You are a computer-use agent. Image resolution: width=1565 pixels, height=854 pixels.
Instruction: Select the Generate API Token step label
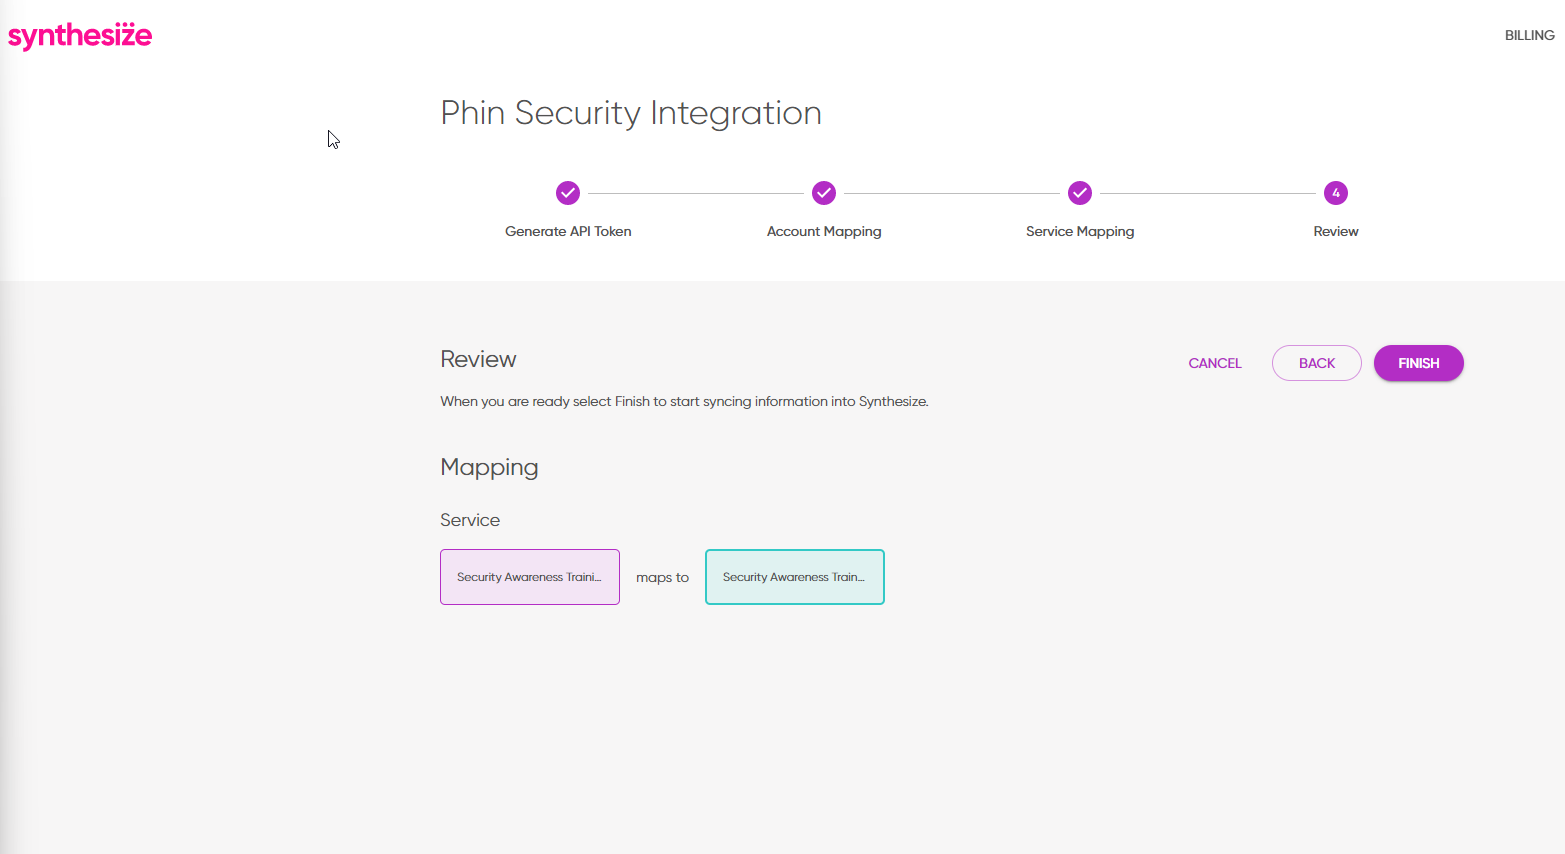(x=568, y=231)
